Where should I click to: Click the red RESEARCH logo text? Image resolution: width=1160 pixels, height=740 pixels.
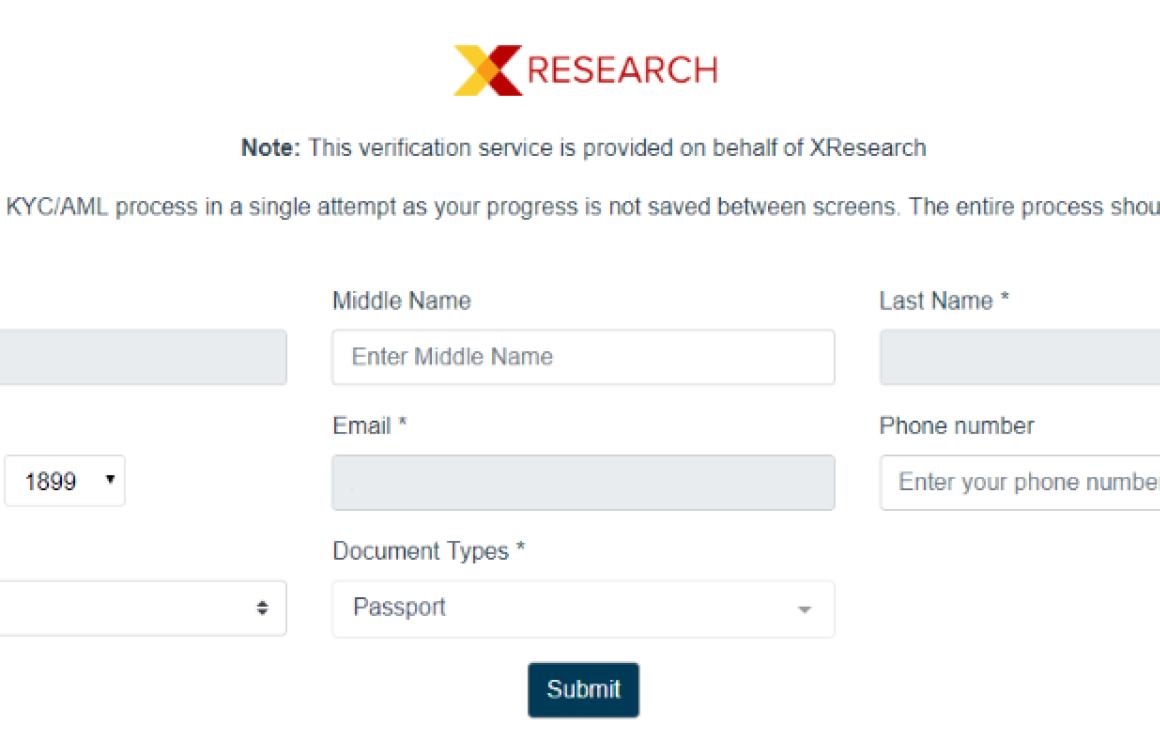click(622, 70)
